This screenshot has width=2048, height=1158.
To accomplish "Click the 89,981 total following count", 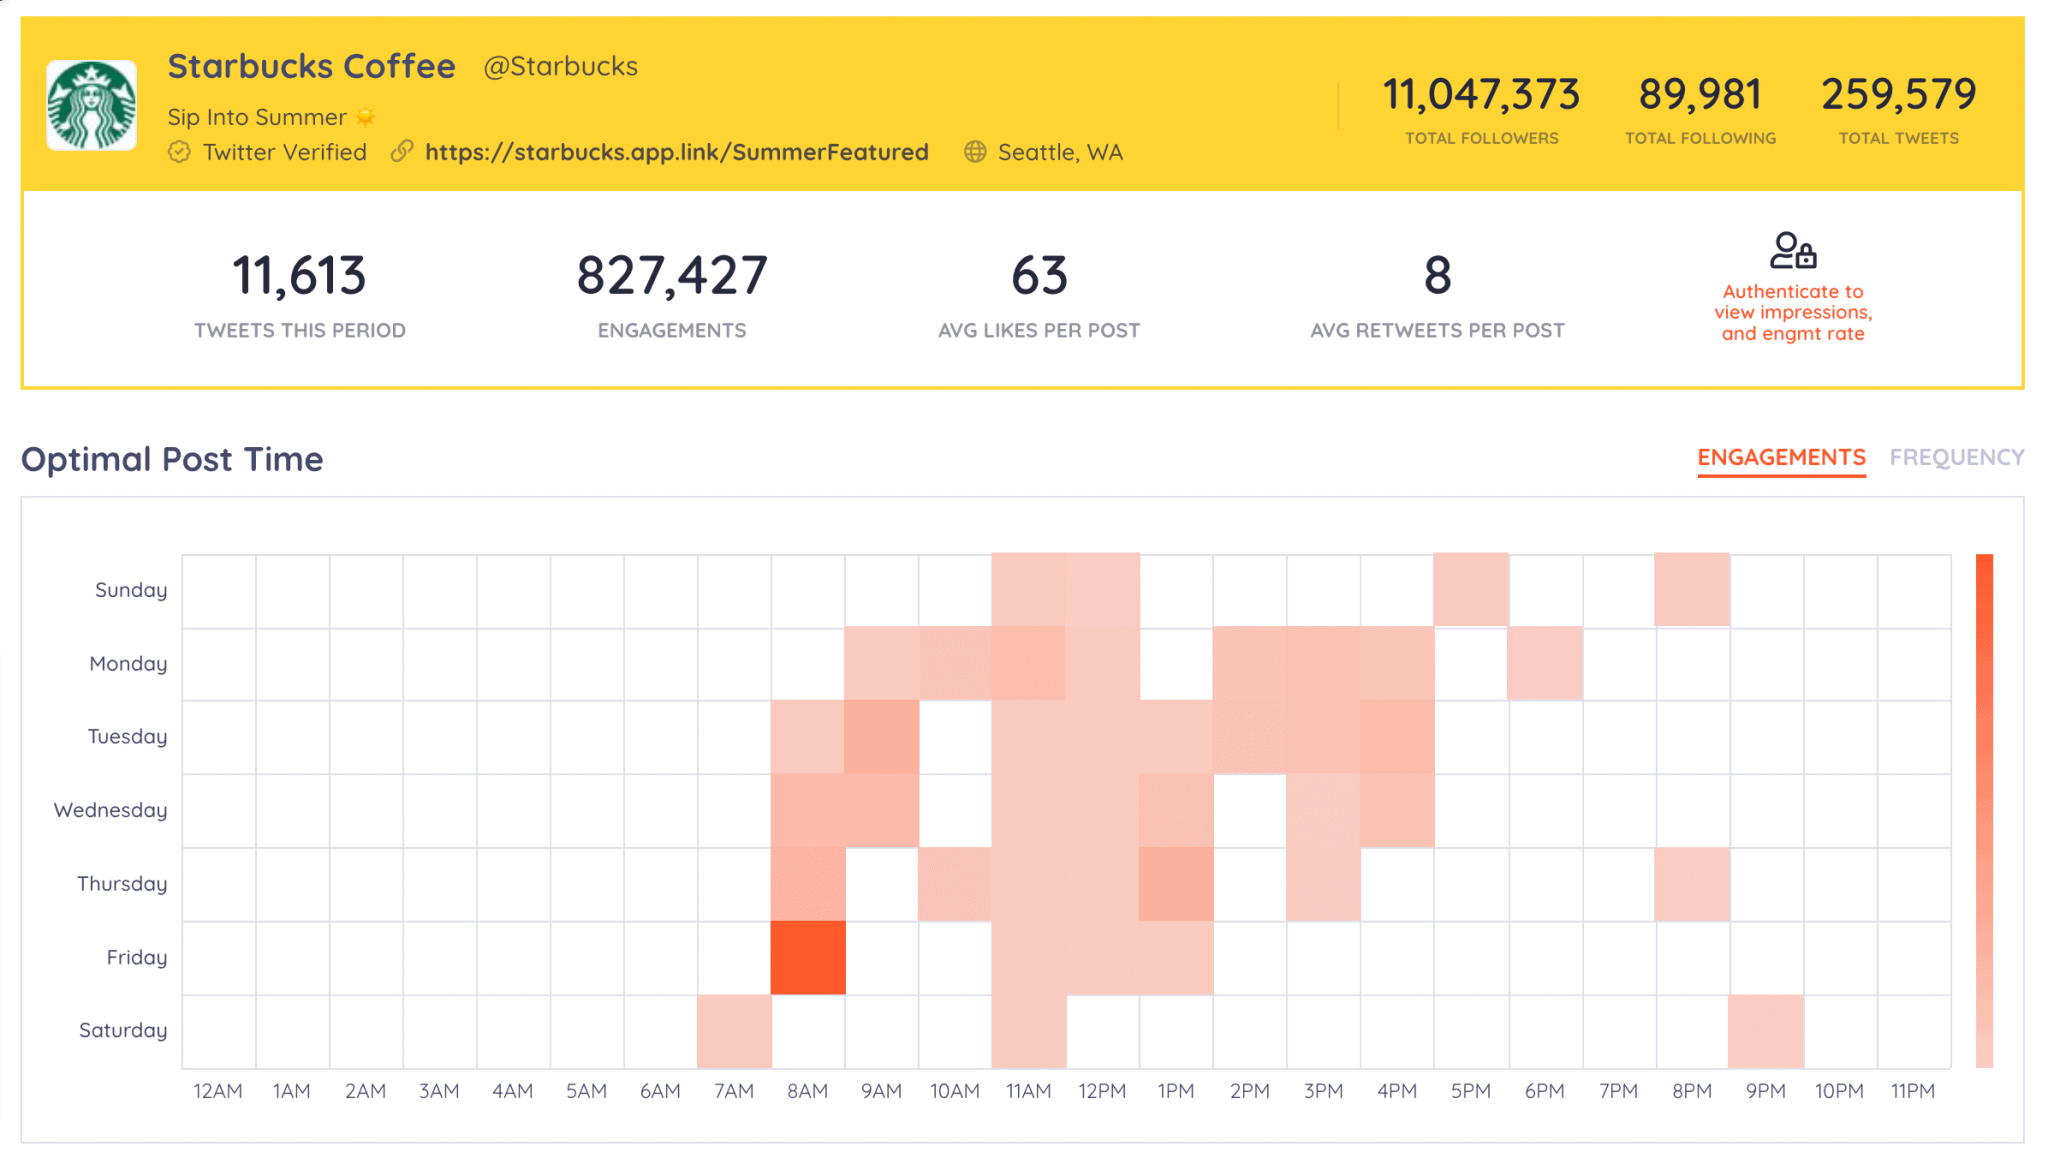I will click(1700, 95).
